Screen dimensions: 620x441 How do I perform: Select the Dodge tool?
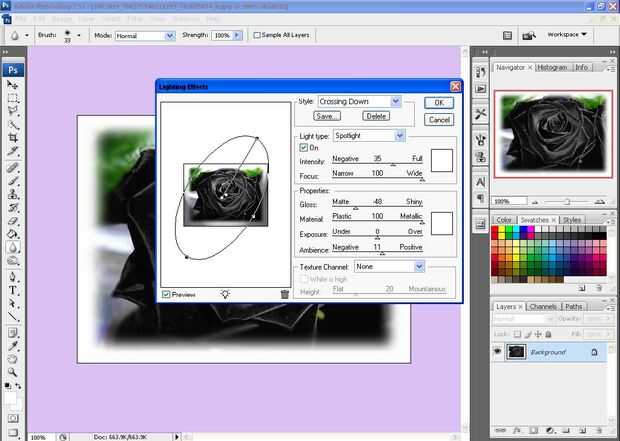(x=12, y=261)
